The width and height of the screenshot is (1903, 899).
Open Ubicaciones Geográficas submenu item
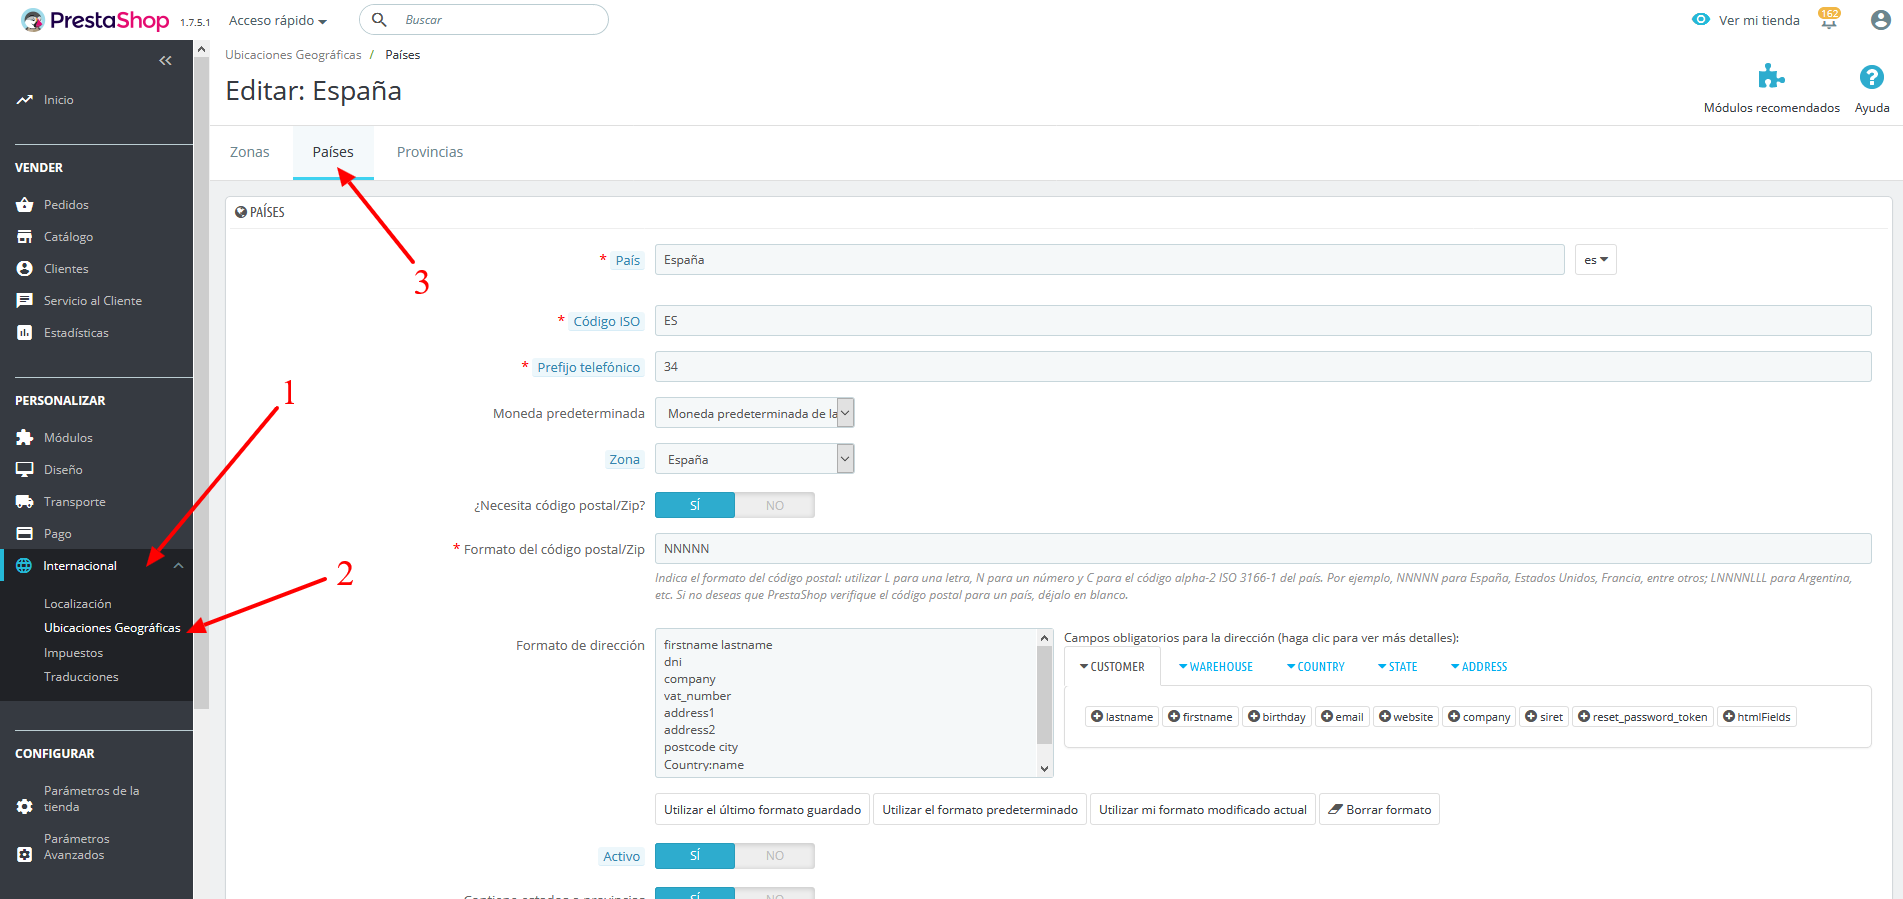click(x=112, y=628)
